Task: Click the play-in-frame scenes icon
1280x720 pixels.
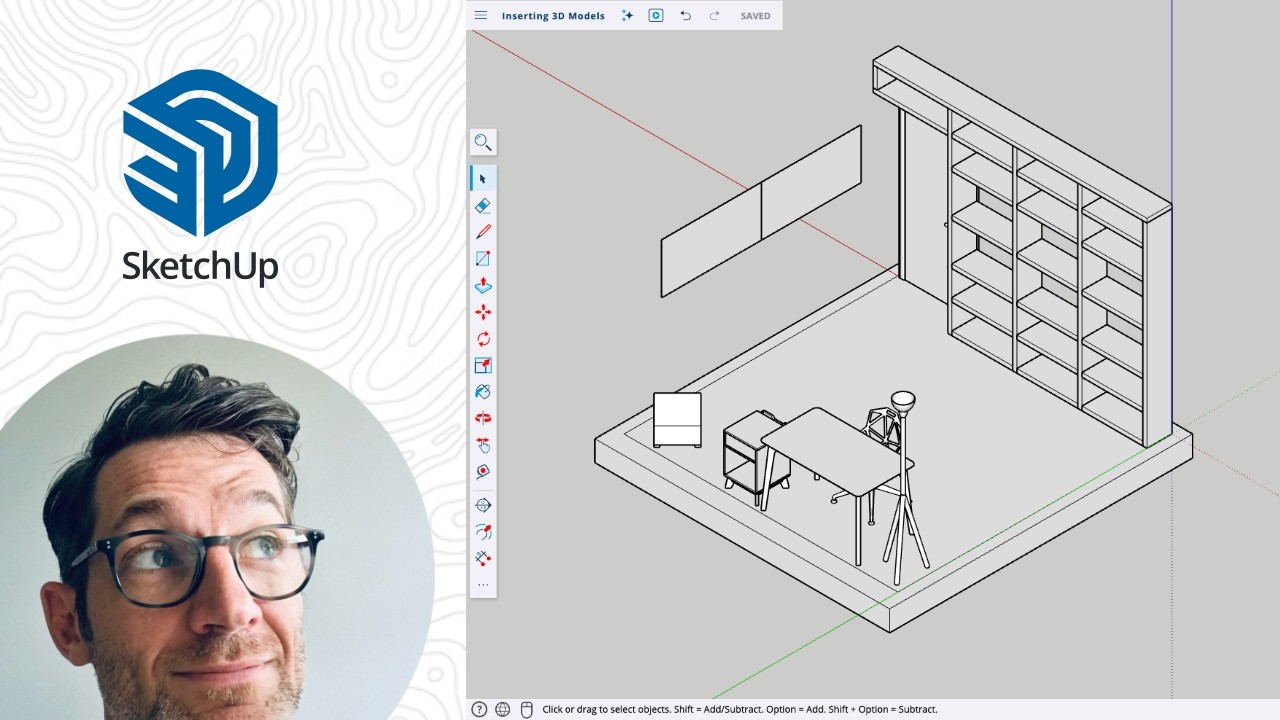Action: point(656,15)
